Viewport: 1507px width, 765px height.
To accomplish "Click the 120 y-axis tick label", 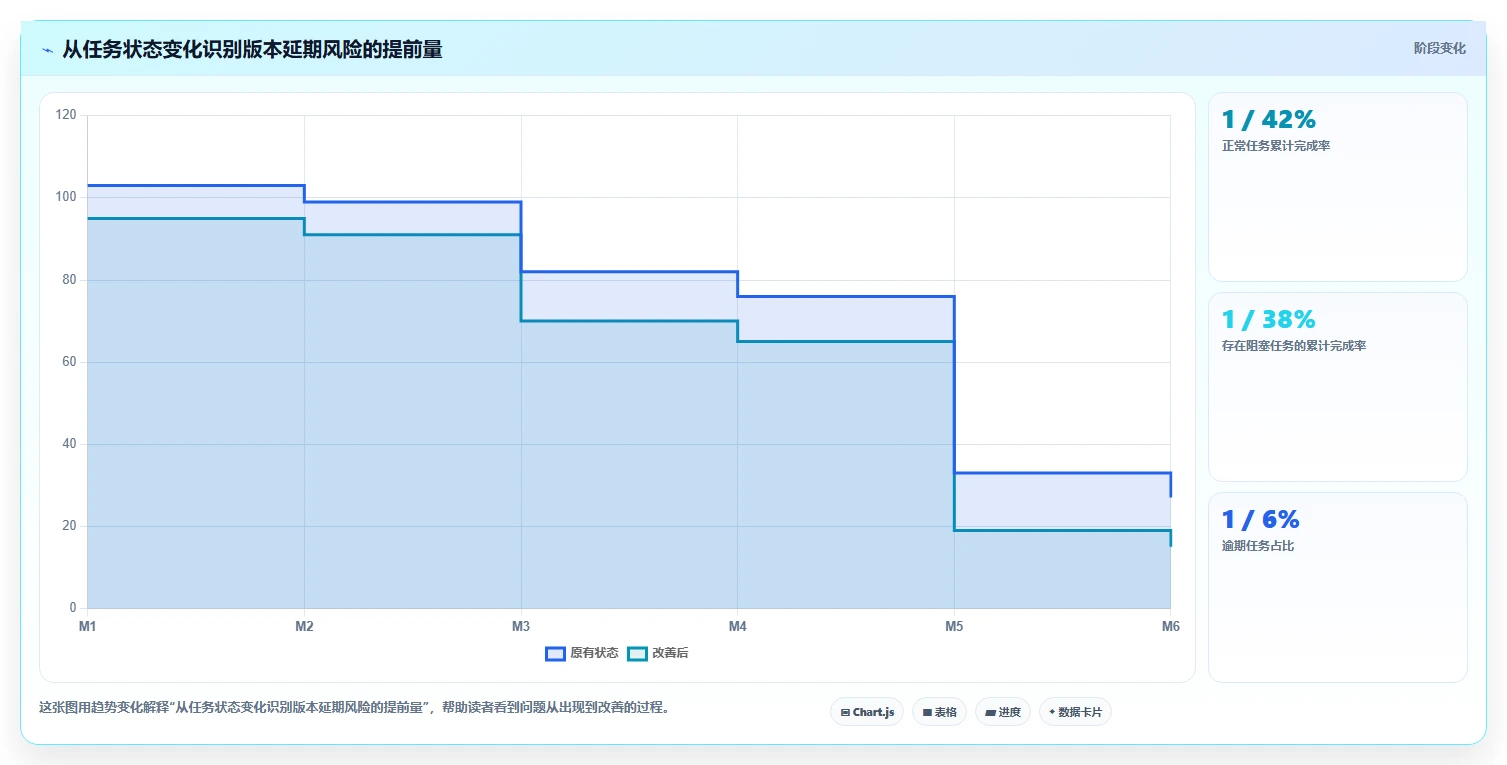I will pyautogui.click(x=66, y=115).
